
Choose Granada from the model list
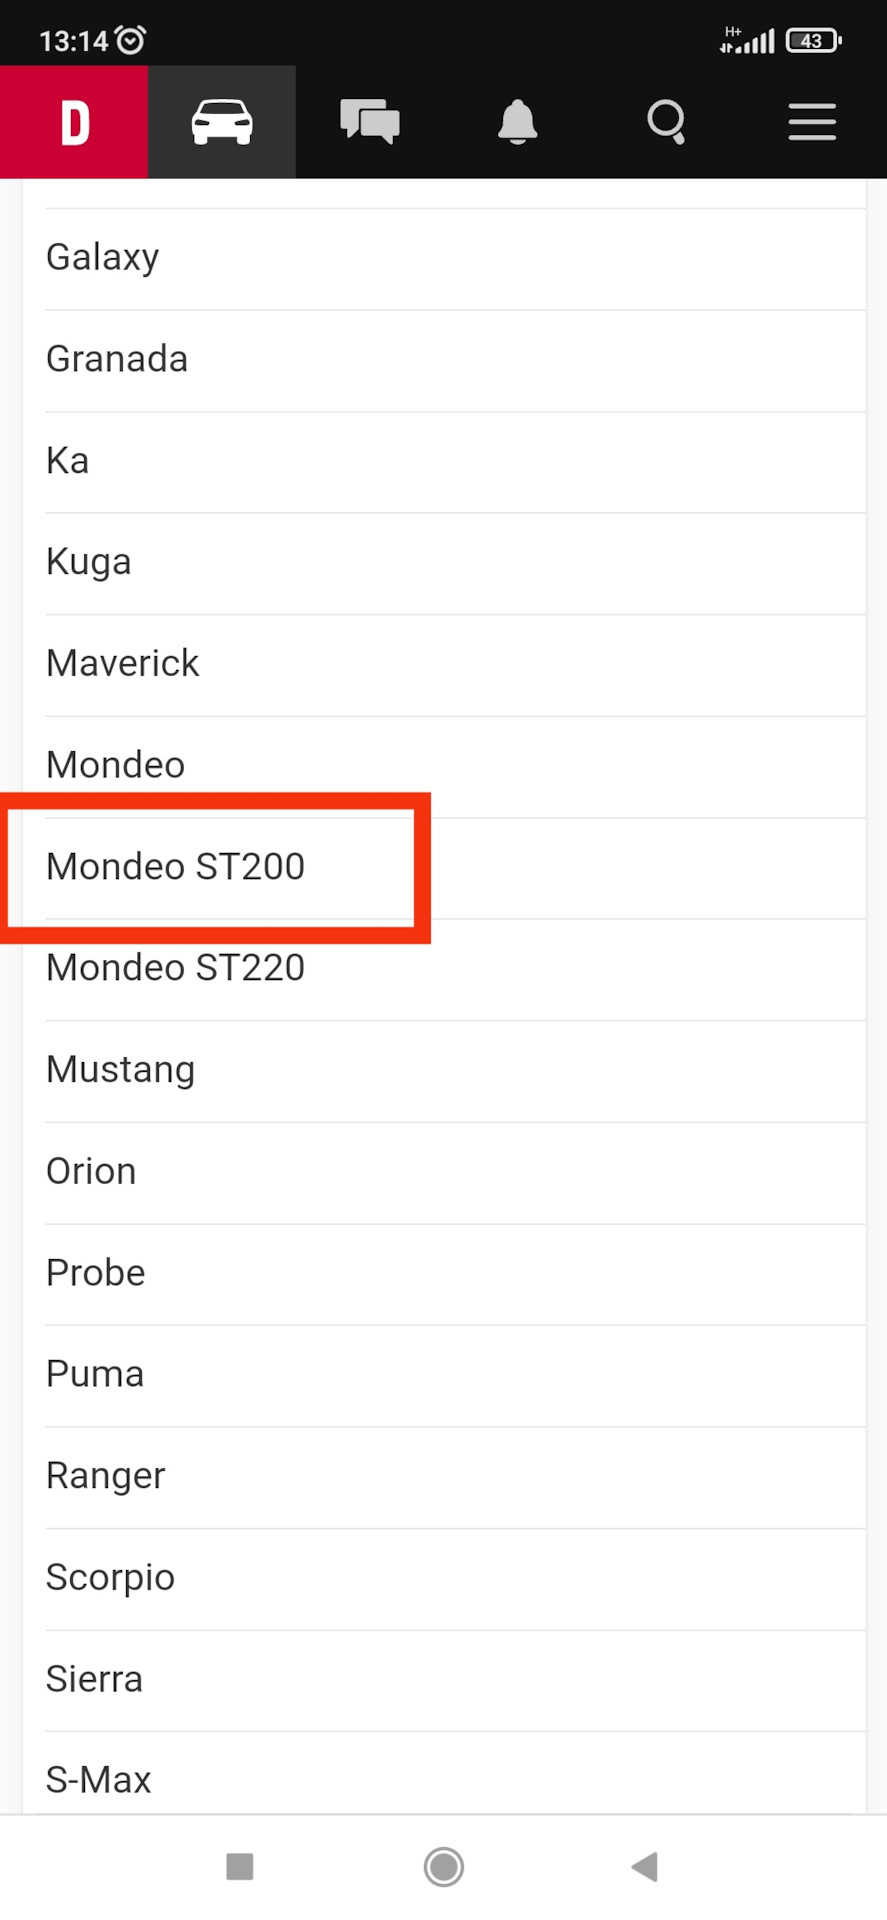117,360
